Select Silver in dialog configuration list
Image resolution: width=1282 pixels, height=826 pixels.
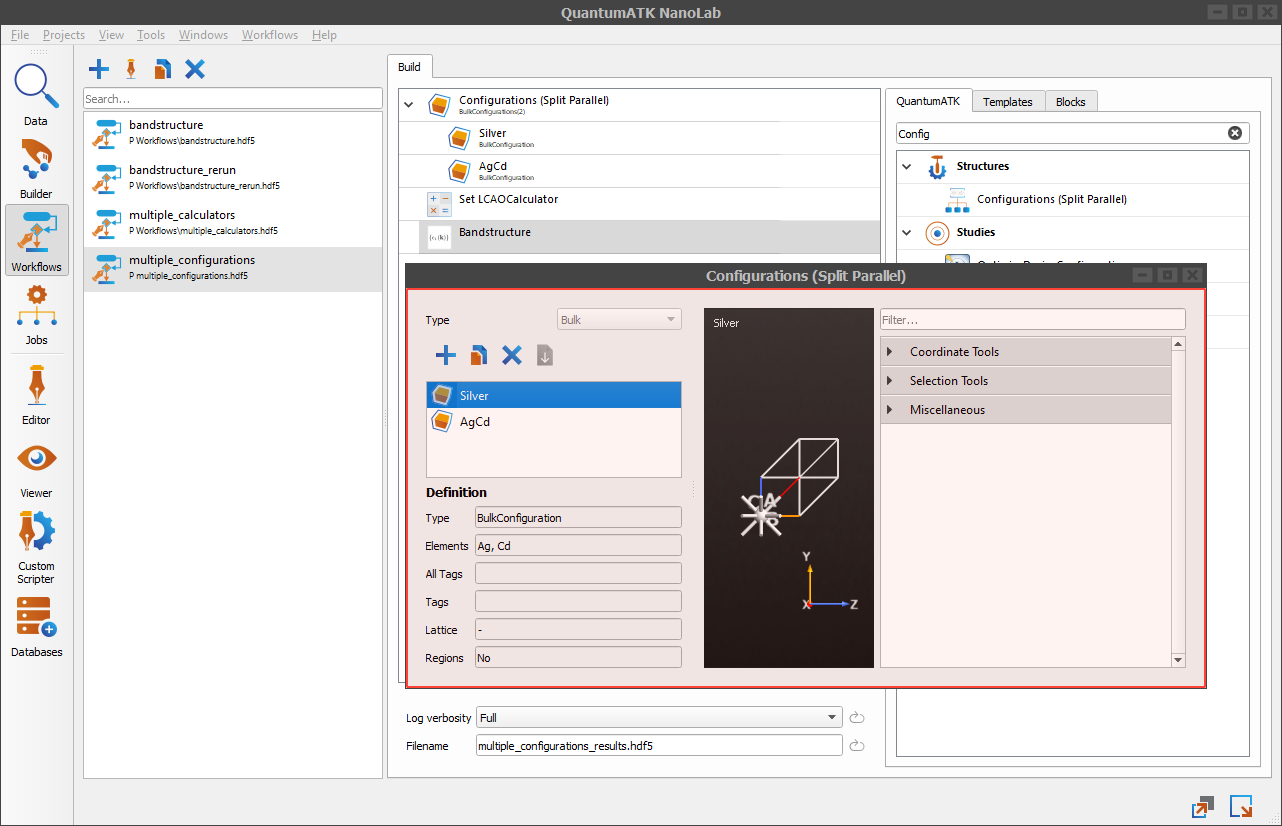pyautogui.click(x=554, y=396)
